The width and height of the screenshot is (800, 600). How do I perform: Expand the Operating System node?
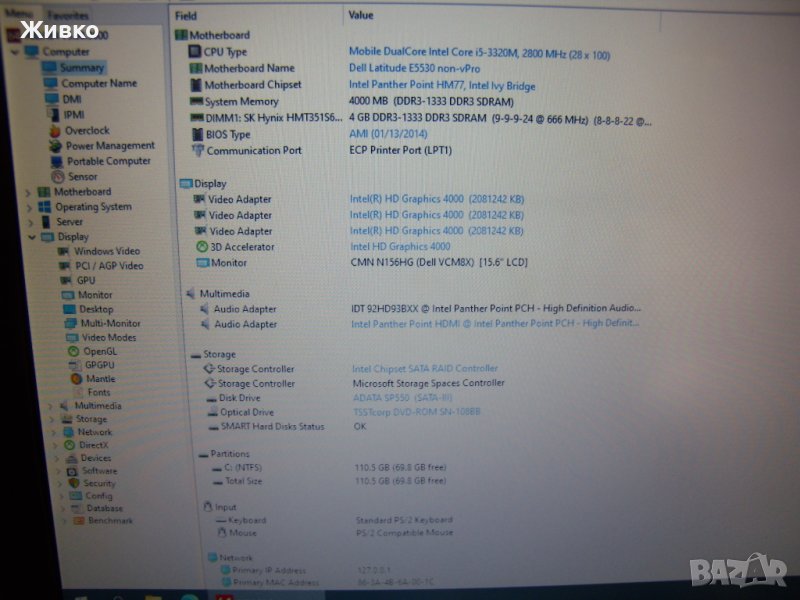(28, 207)
